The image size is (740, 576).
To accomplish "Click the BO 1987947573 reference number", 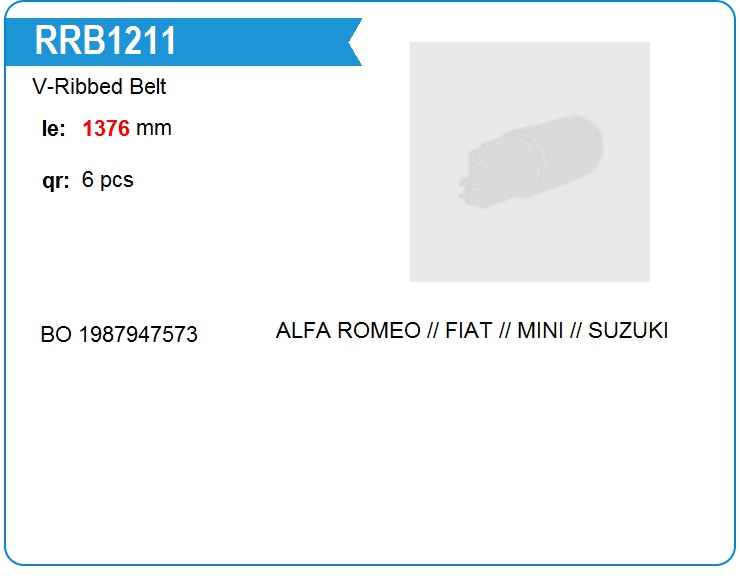I will 119,335.
